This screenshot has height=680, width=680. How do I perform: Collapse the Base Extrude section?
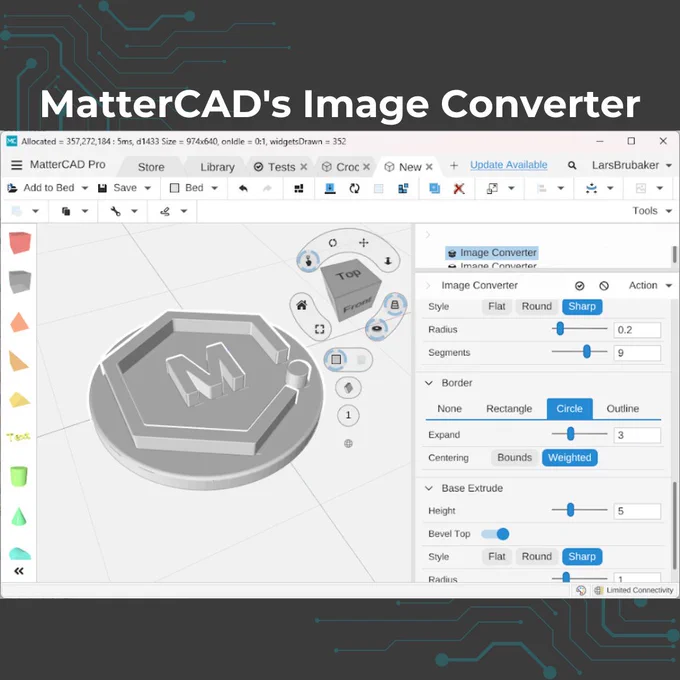click(x=429, y=488)
